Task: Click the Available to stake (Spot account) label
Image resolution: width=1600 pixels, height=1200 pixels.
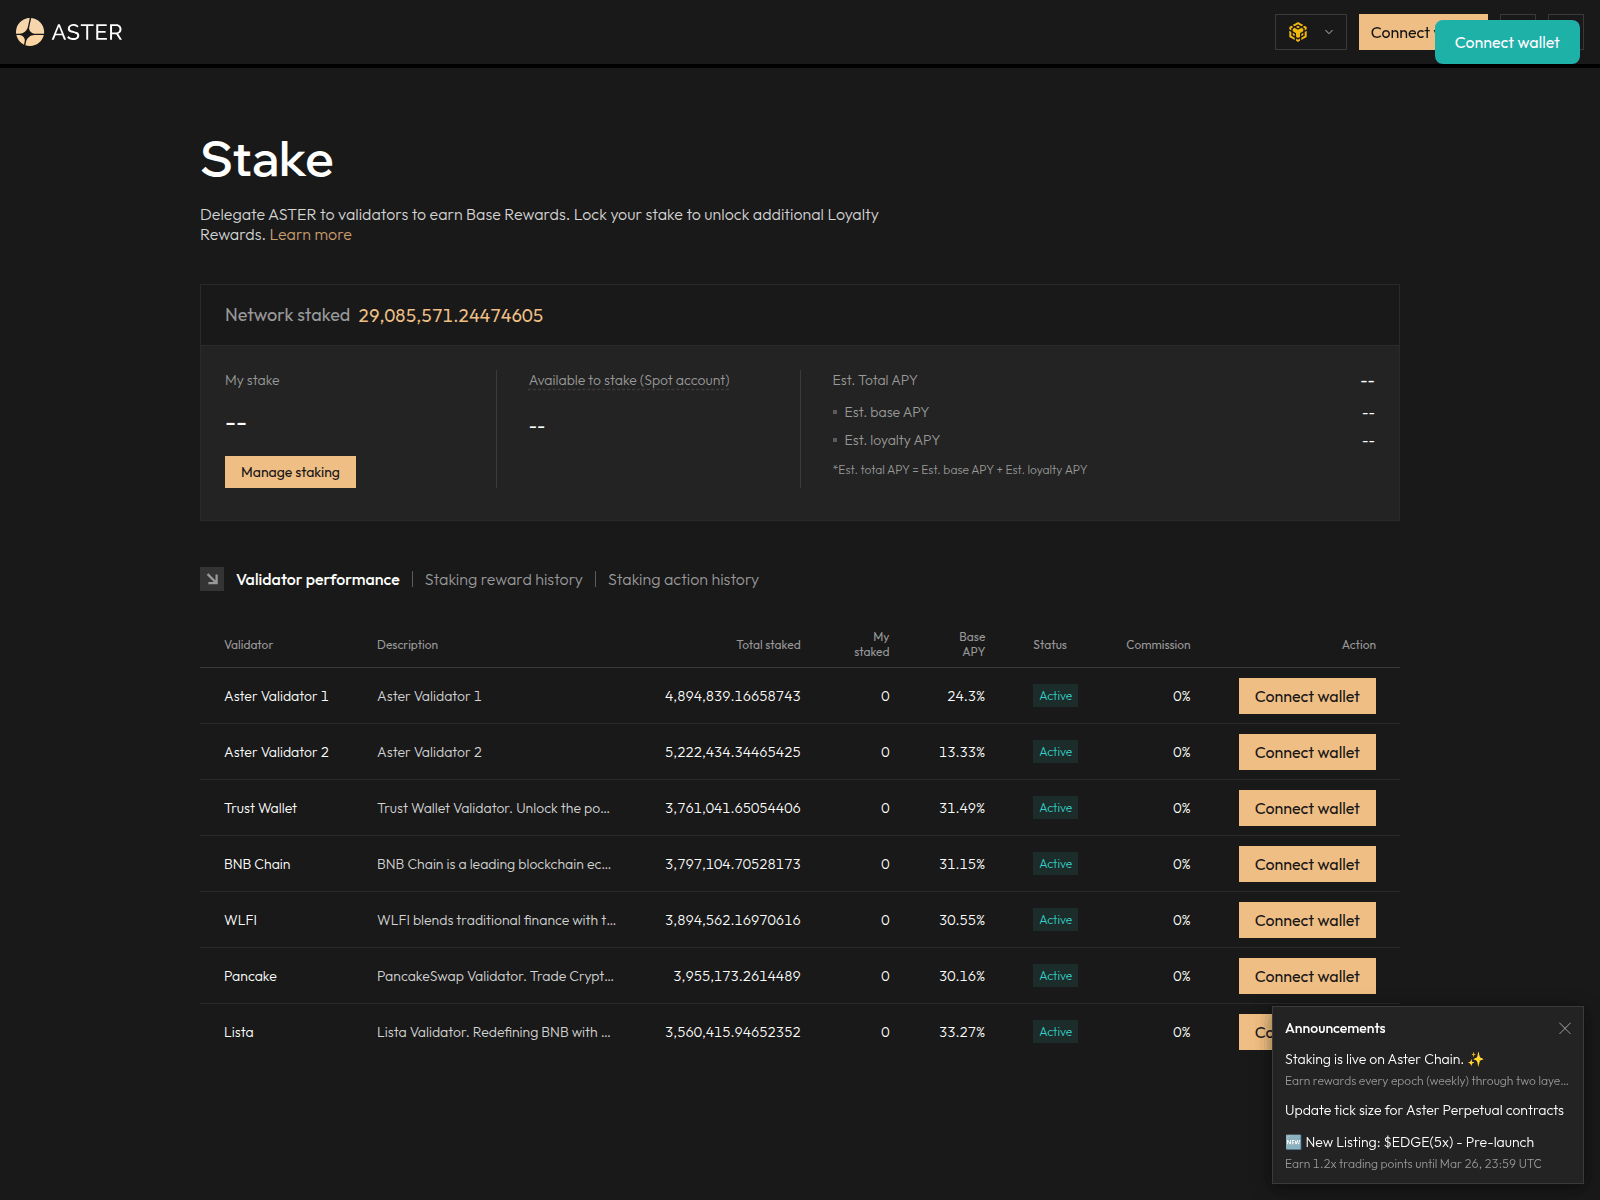Action: tap(628, 380)
